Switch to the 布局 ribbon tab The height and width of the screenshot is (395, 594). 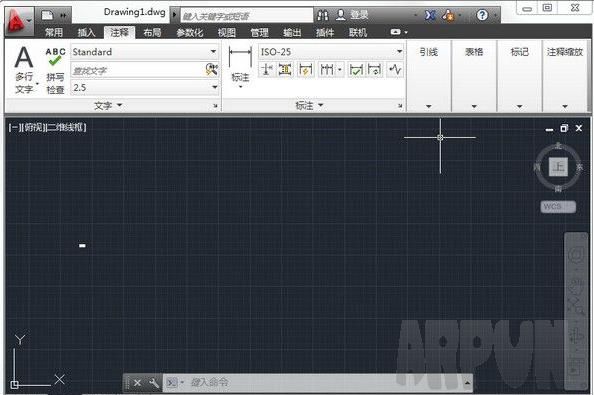152,33
